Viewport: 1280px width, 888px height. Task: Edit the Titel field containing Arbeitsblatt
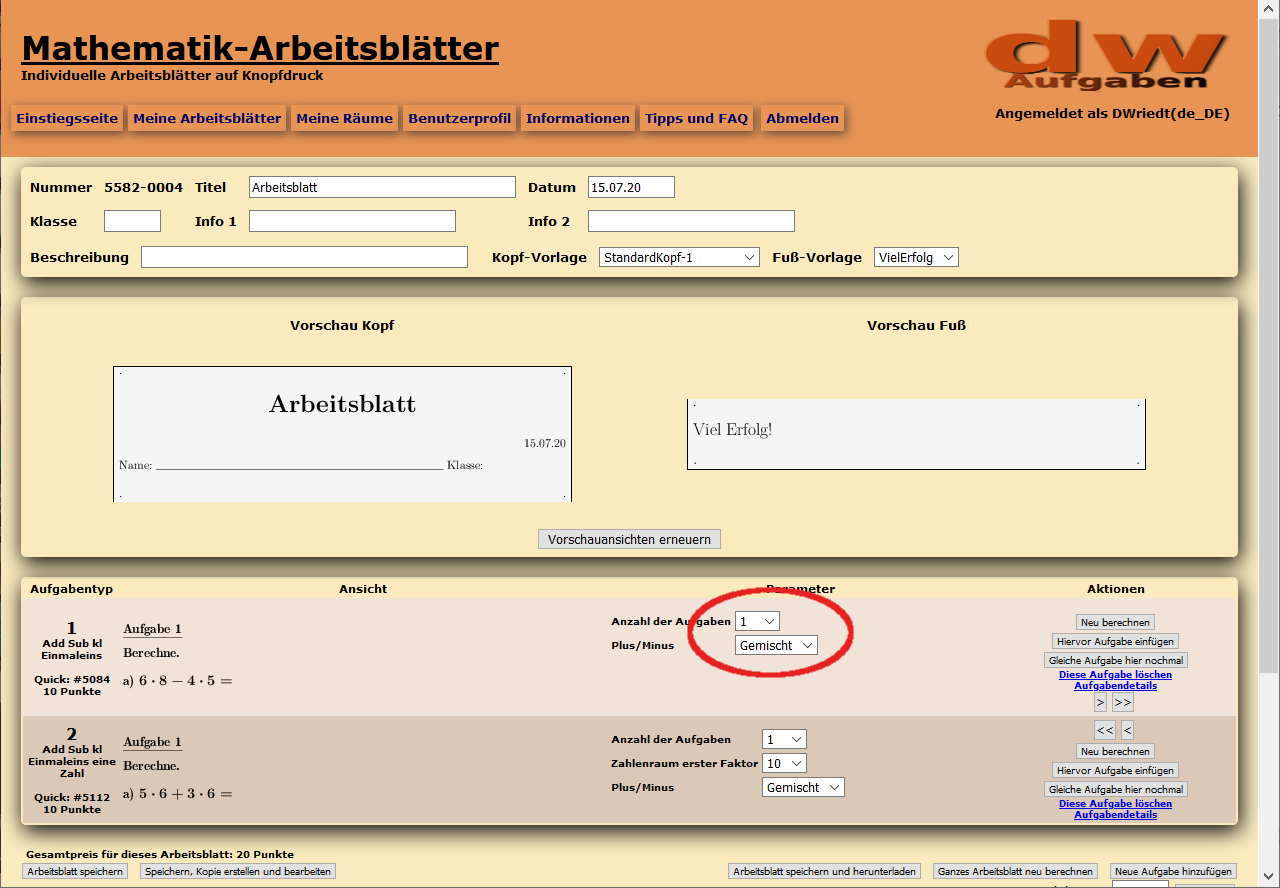click(382, 187)
